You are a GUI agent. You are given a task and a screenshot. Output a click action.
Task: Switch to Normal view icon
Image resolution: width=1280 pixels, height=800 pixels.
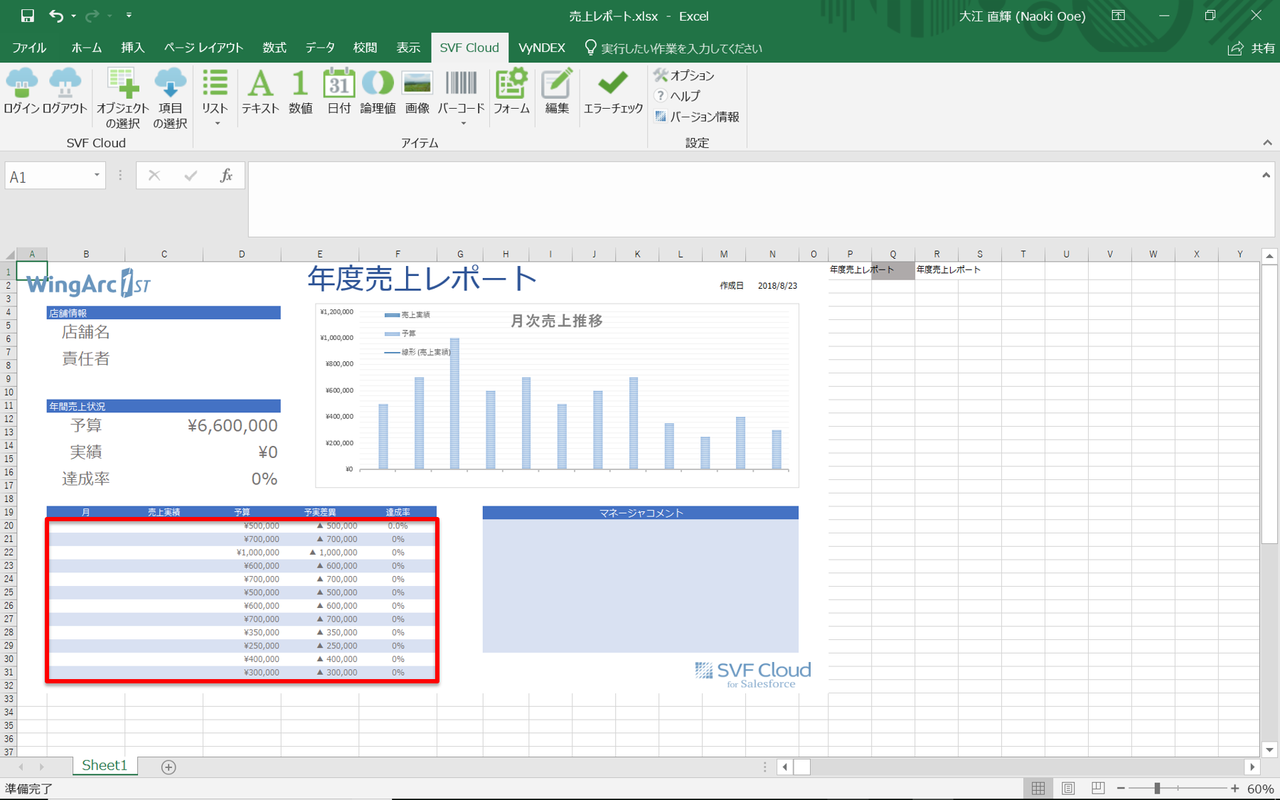pos(1039,789)
